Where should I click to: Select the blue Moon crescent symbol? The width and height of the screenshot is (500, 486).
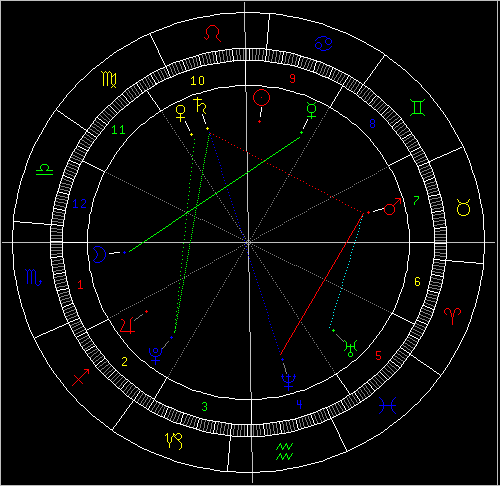(x=99, y=254)
